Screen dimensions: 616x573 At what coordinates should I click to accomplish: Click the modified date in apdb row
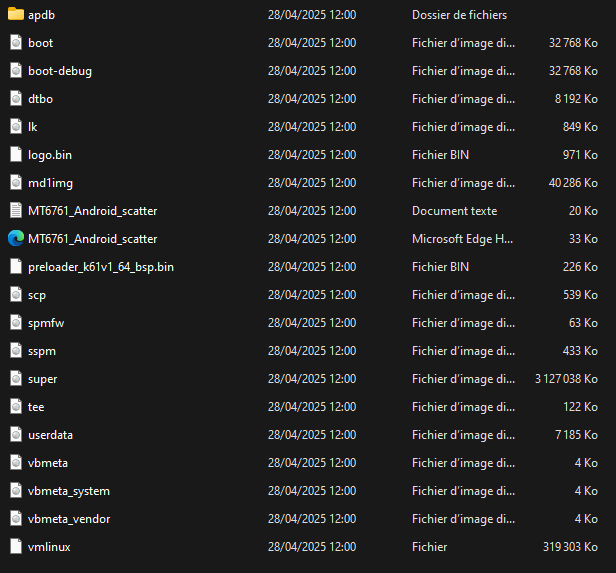[x=312, y=15]
